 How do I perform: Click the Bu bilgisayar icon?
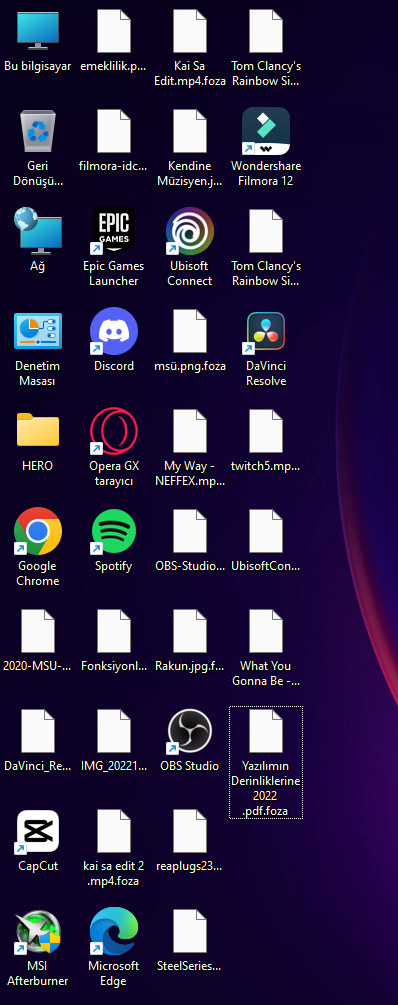38,40
